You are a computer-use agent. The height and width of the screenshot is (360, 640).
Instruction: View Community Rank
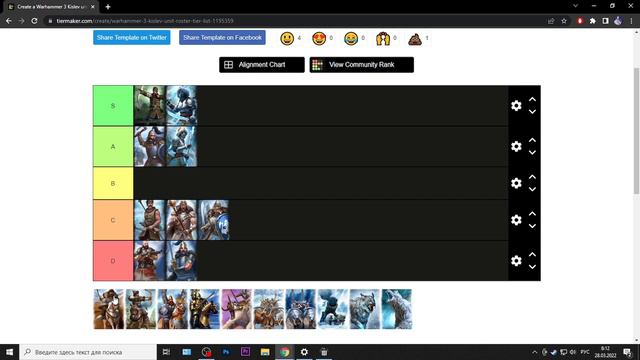pos(361,64)
